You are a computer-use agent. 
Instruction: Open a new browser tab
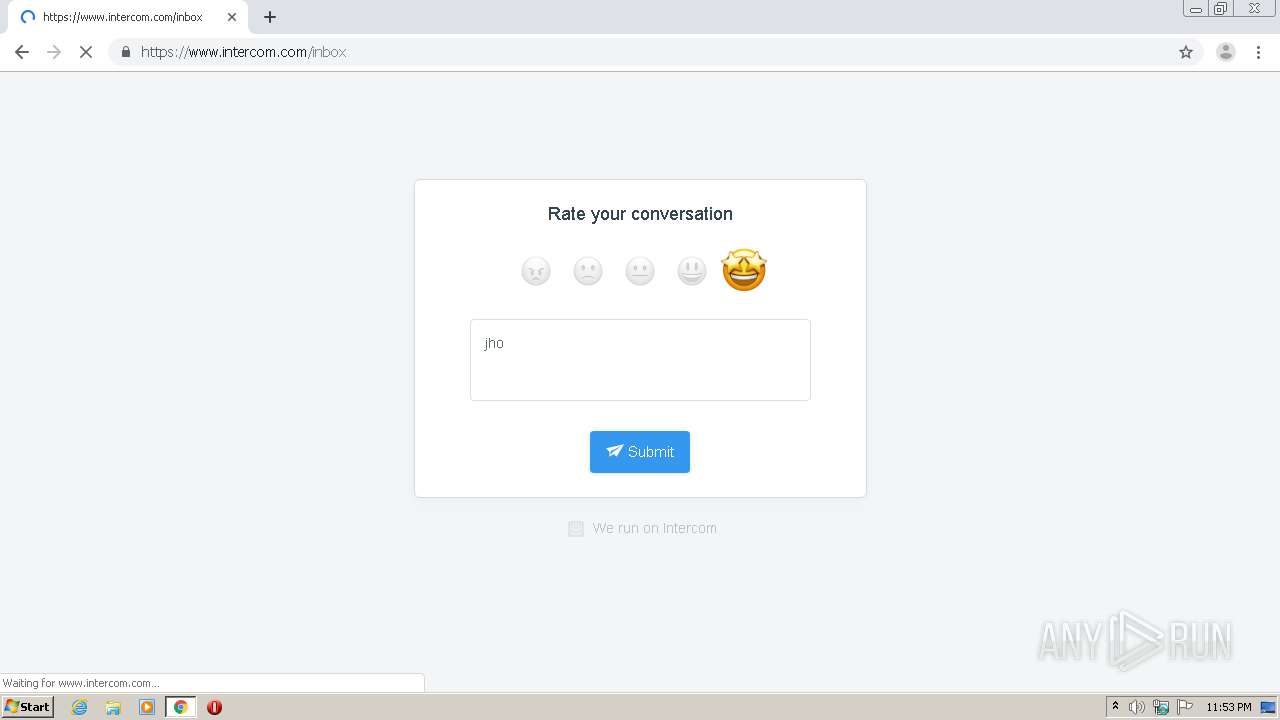270,17
